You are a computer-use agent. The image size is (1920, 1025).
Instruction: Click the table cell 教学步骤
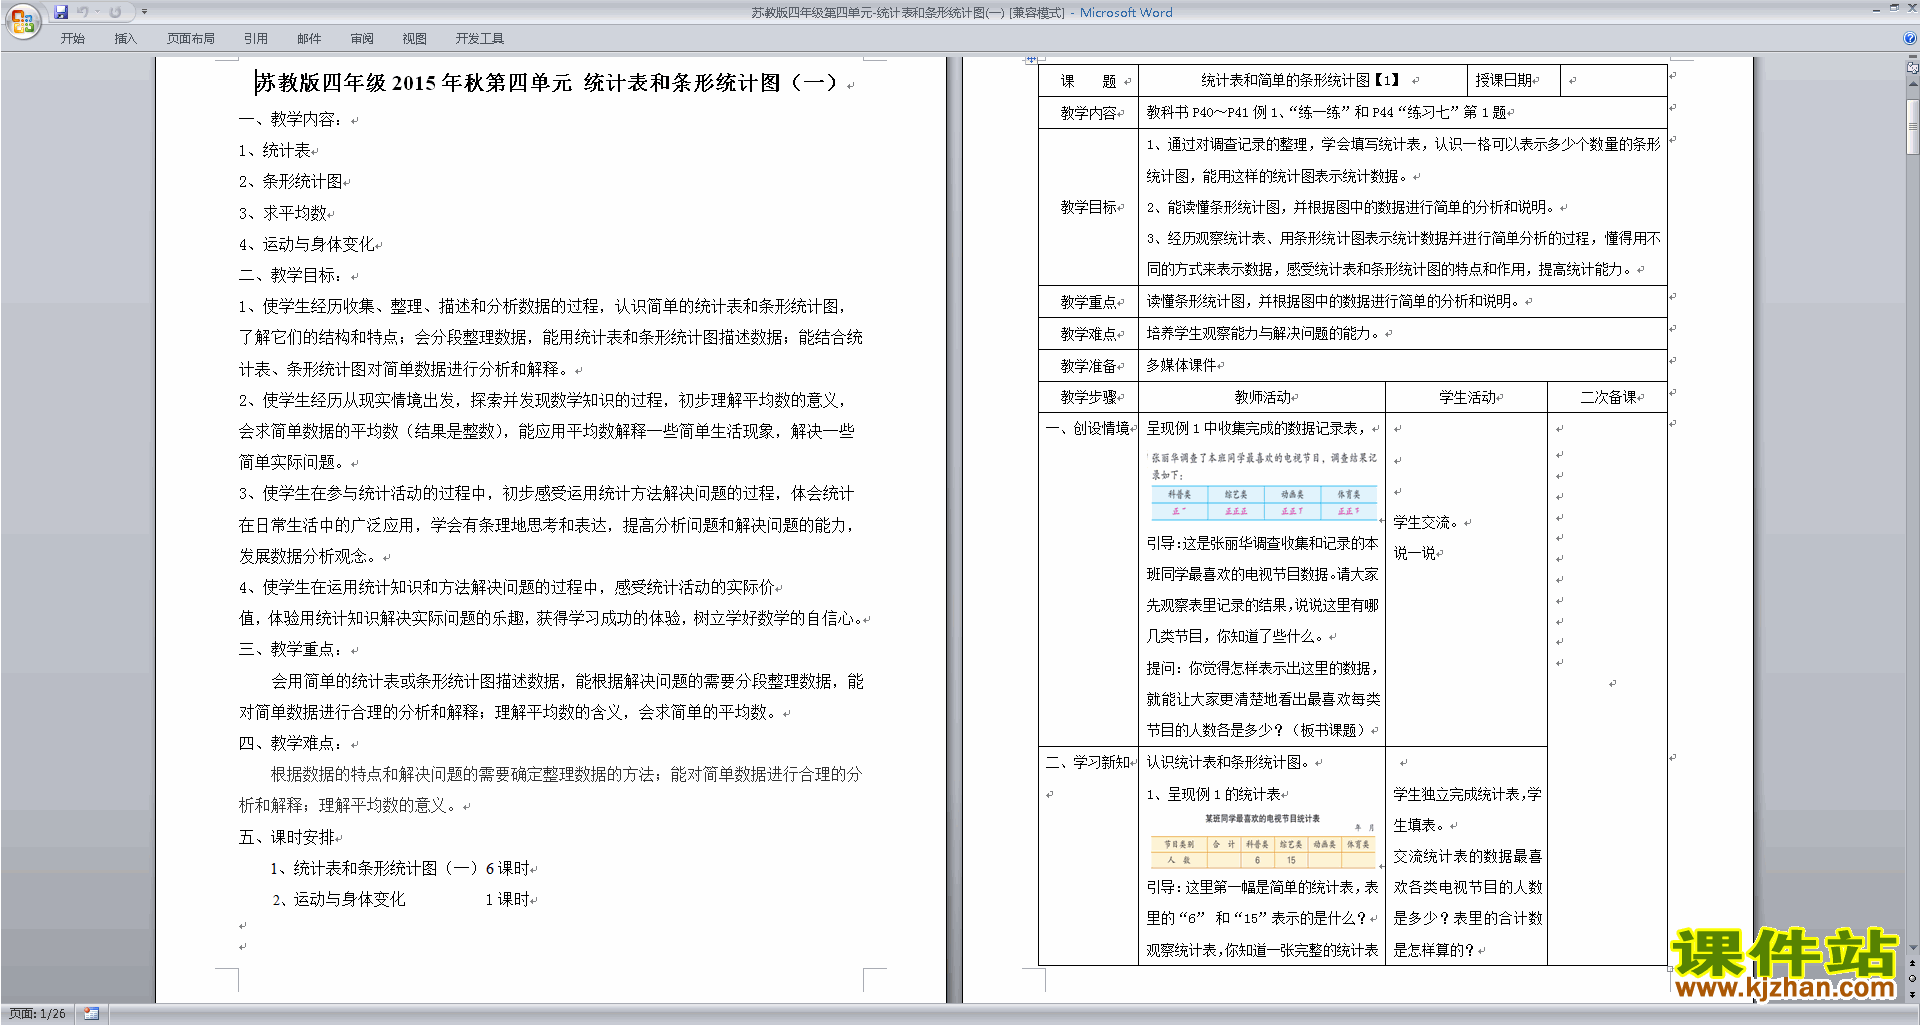click(1088, 397)
